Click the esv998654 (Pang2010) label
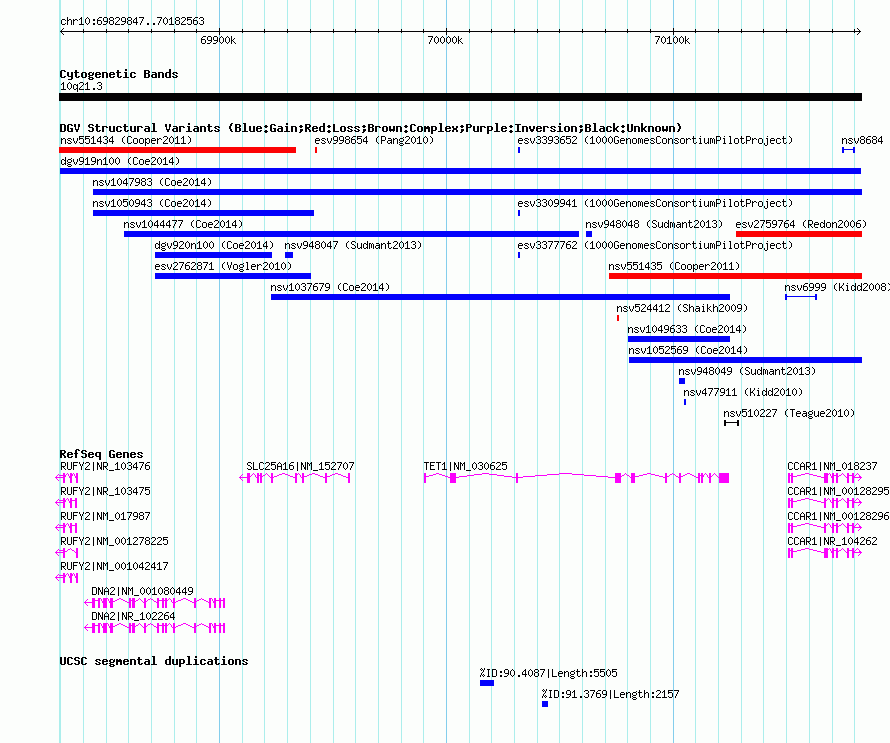Screen dimensions: 890x743 [374, 140]
